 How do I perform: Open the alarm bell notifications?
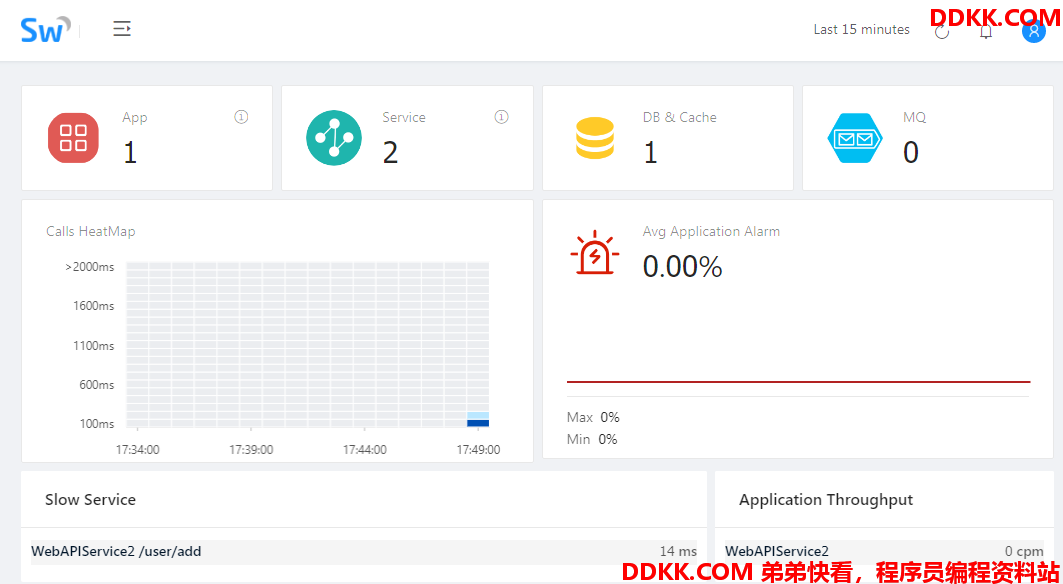coord(986,31)
